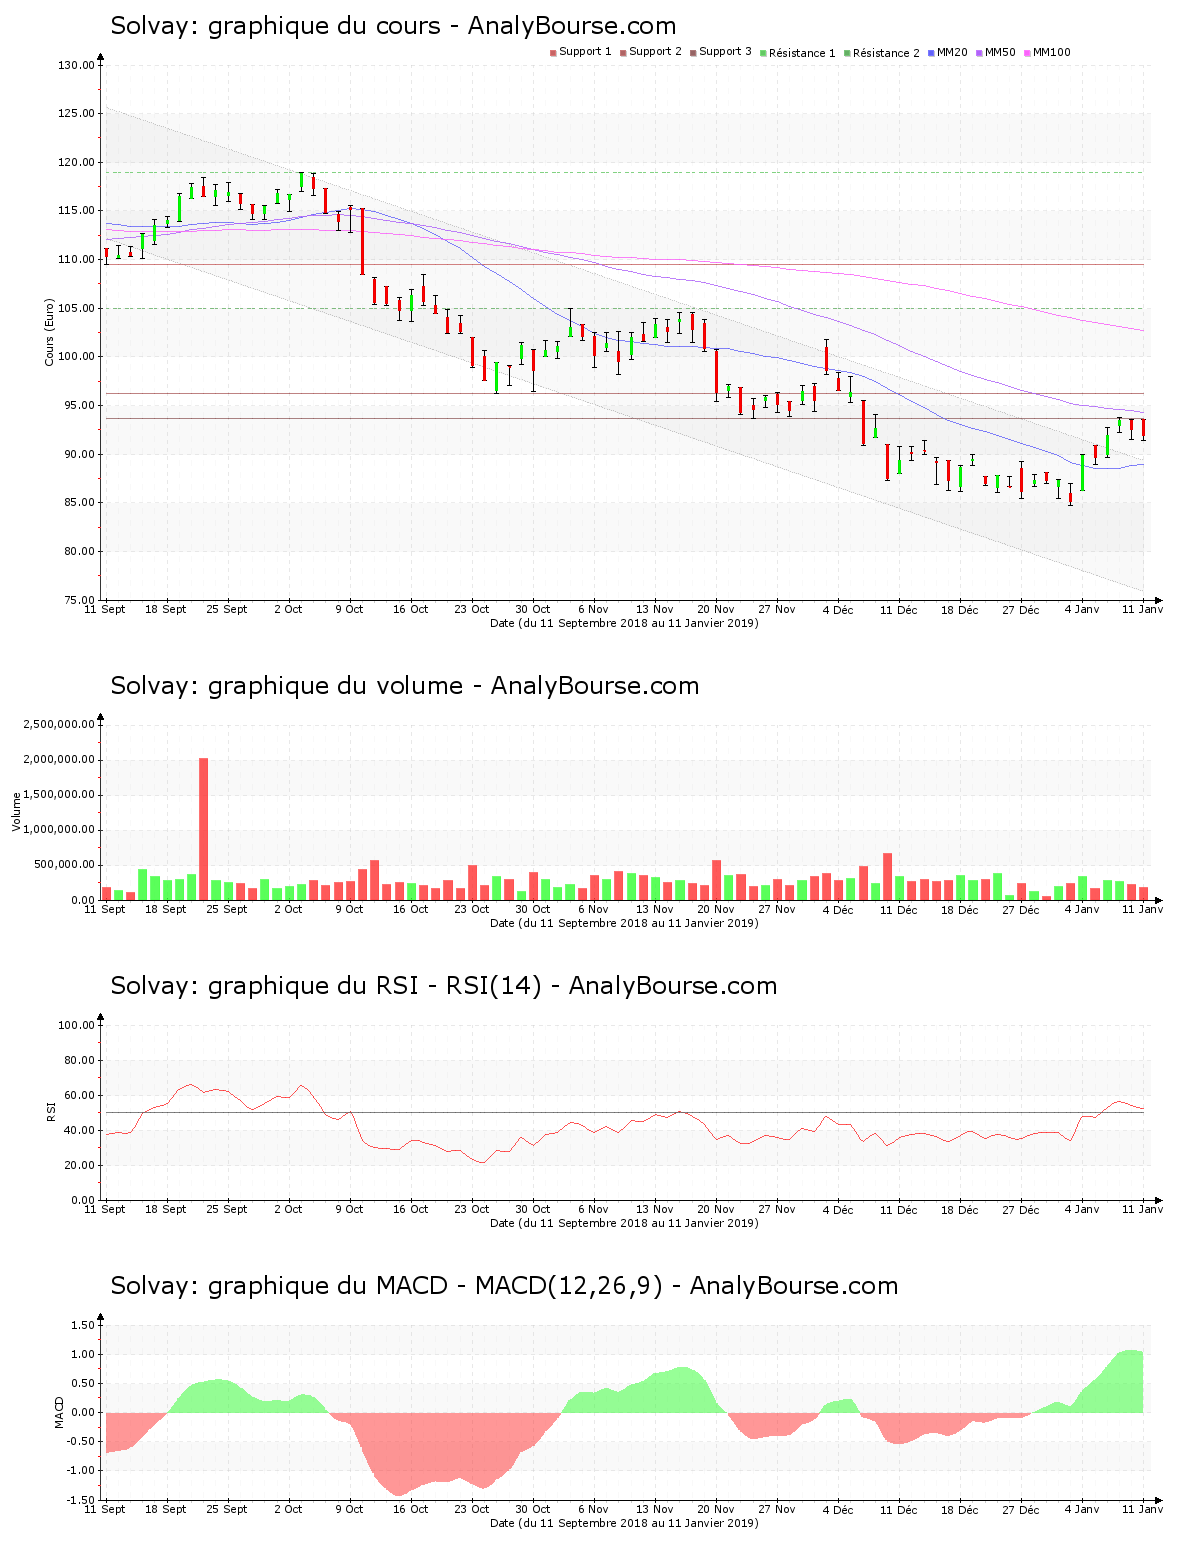Click the 125.00 price axis value

[77, 114]
